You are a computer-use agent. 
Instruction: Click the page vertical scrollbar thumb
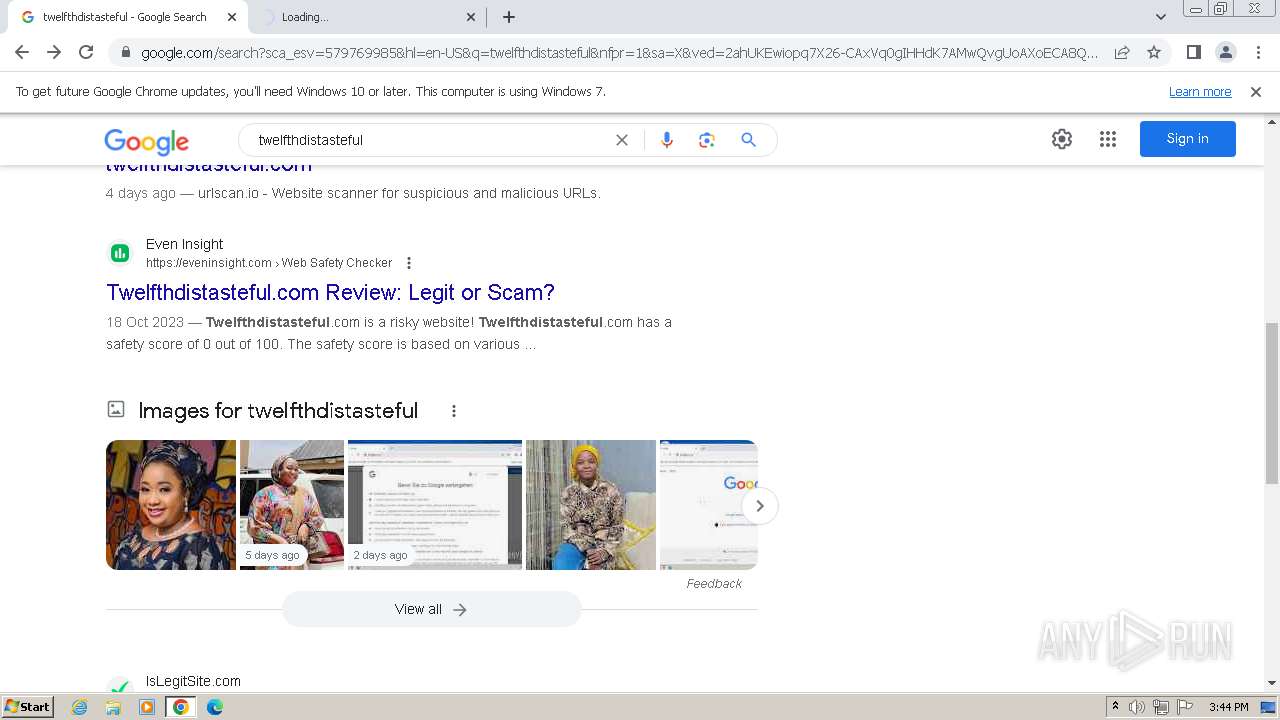(x=1272, y=403)
